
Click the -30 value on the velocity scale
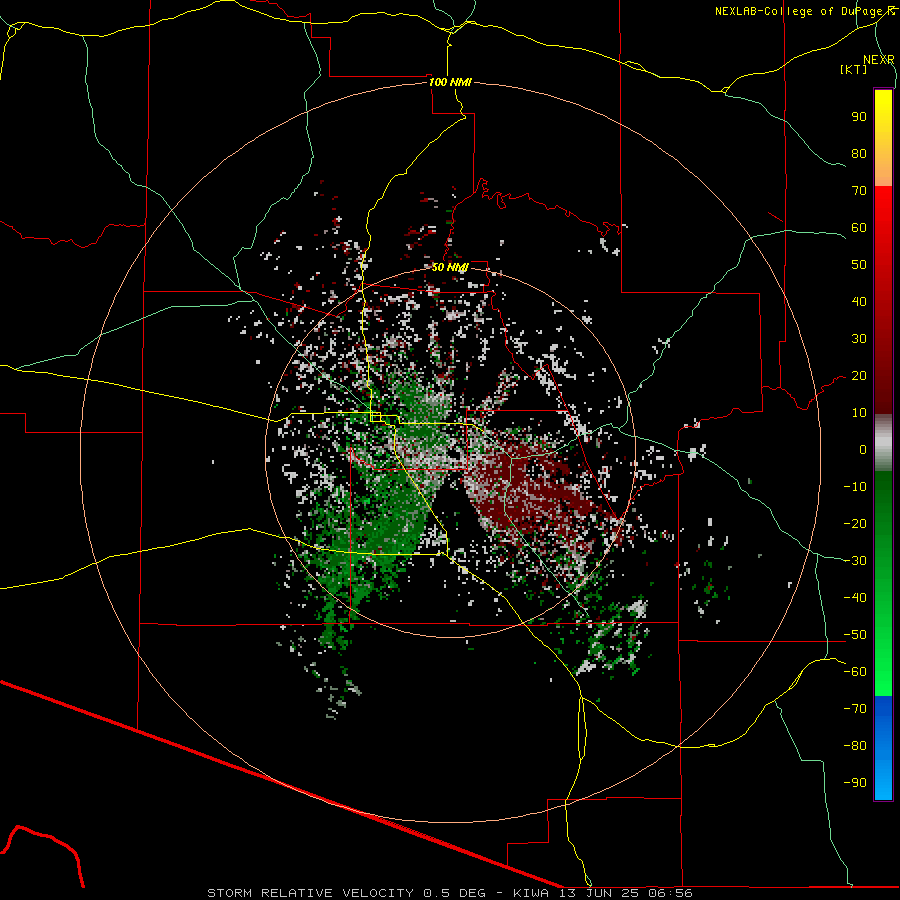pyautogui.click(x=855, y=561)
